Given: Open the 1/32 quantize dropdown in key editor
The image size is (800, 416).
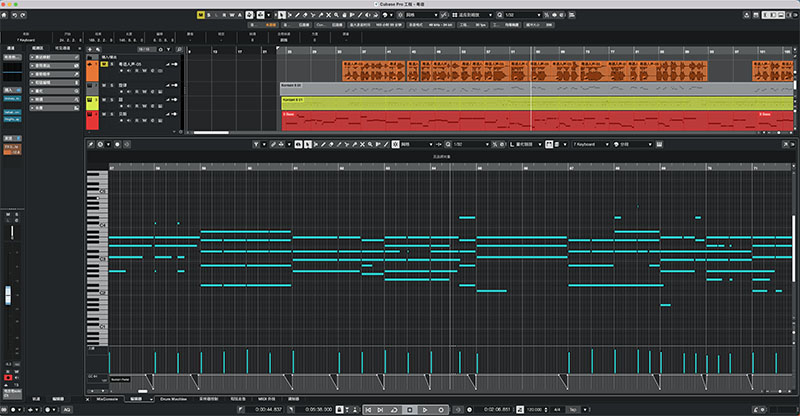Looking at the screenshot, I should pyautogui.click(x=471, y=144).
